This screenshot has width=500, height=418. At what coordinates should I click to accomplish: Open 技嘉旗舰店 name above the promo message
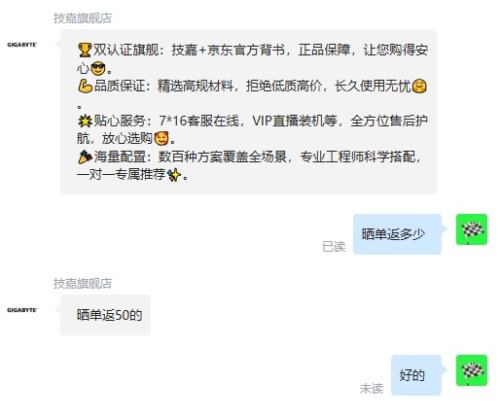(x=83, y=18)
